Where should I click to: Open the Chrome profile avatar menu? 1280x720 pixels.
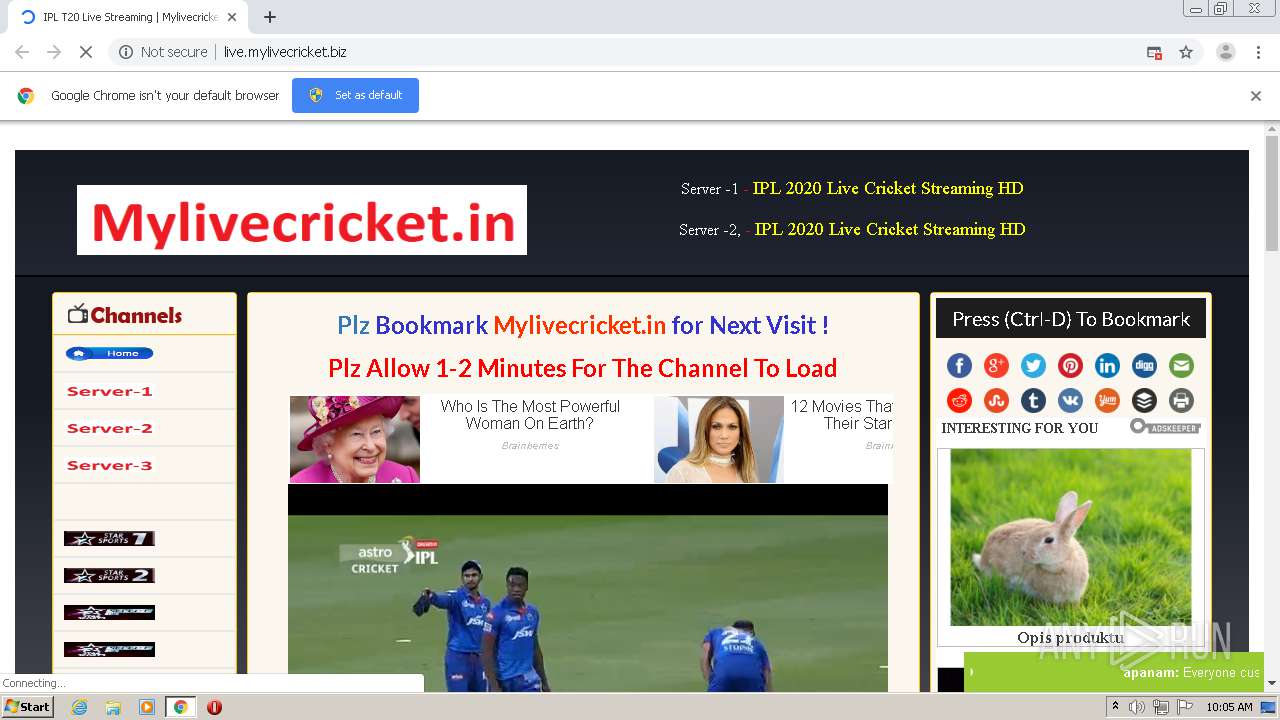(1225, 52)
